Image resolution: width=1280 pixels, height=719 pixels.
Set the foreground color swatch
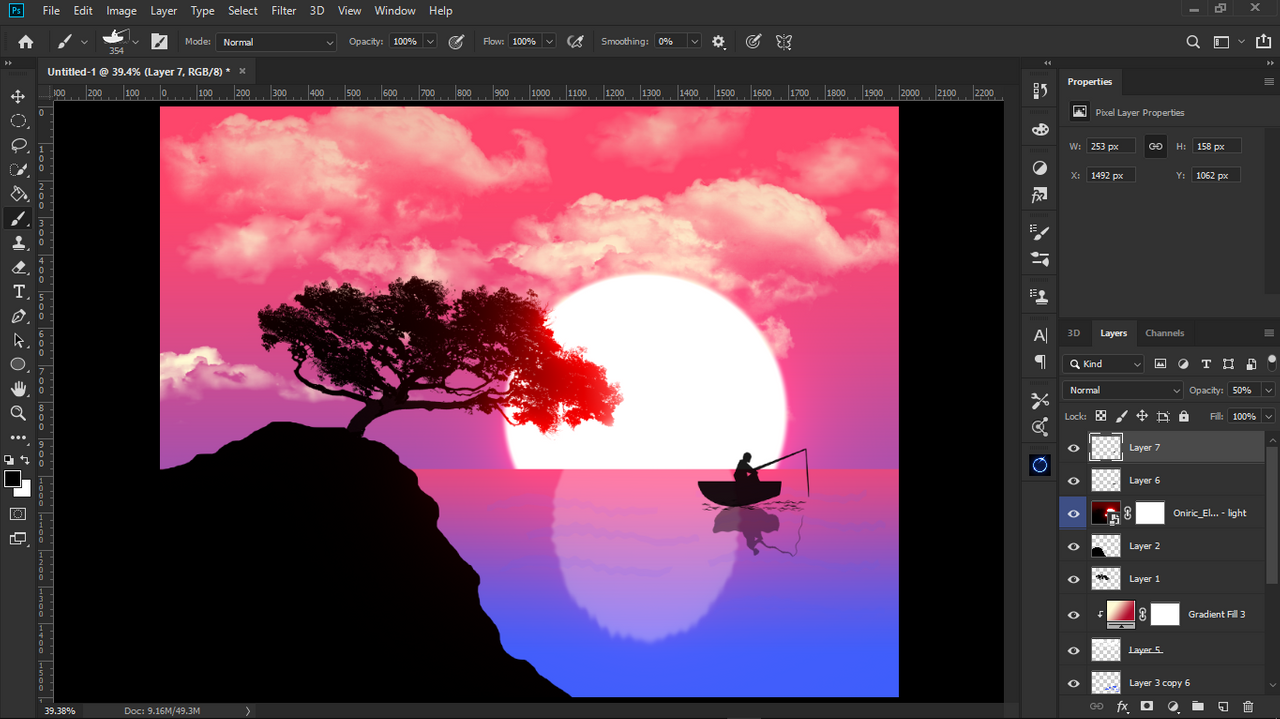point(12,479)
